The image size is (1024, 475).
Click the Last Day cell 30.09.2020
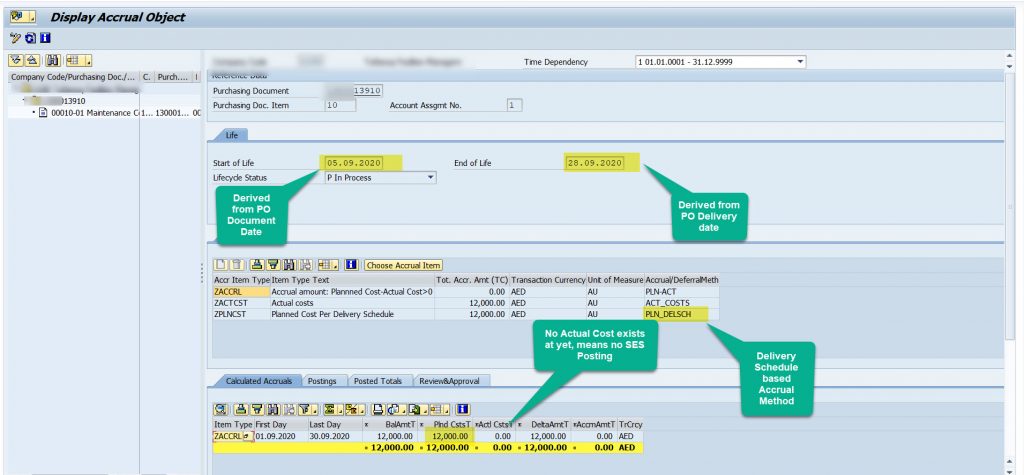coord(334,436)
